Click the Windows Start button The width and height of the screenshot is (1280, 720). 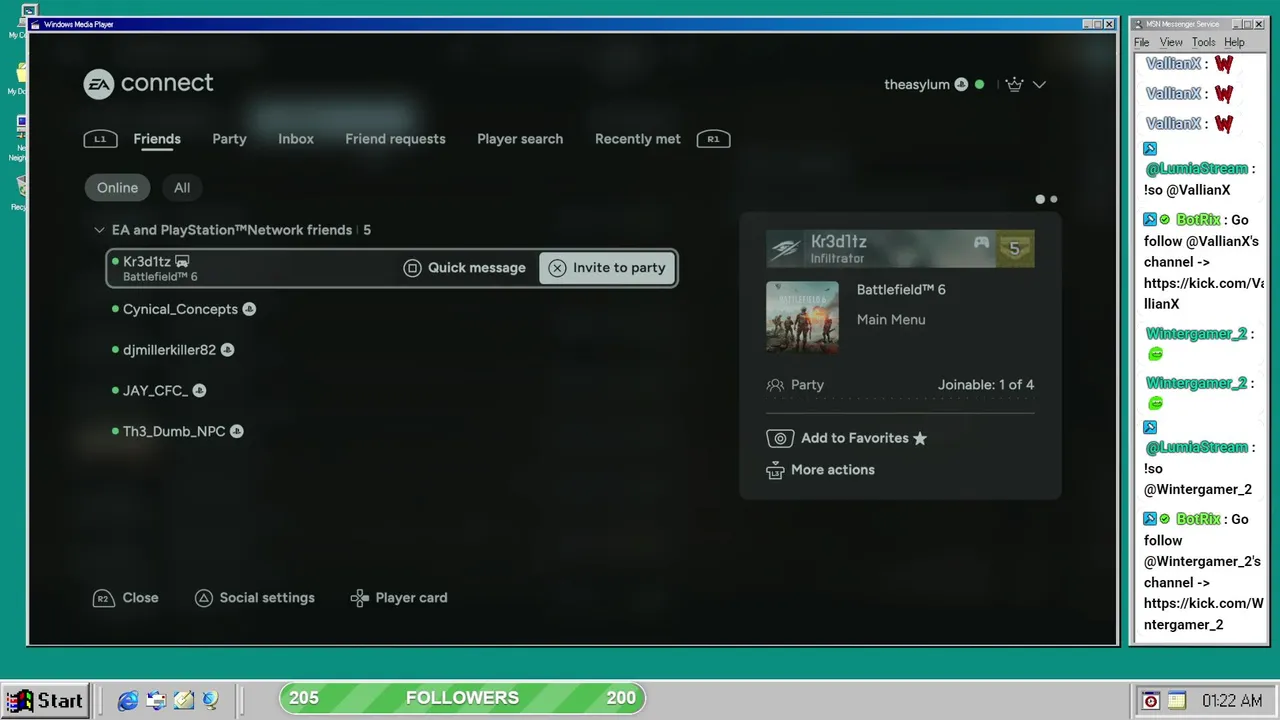(x=45, y=701)
